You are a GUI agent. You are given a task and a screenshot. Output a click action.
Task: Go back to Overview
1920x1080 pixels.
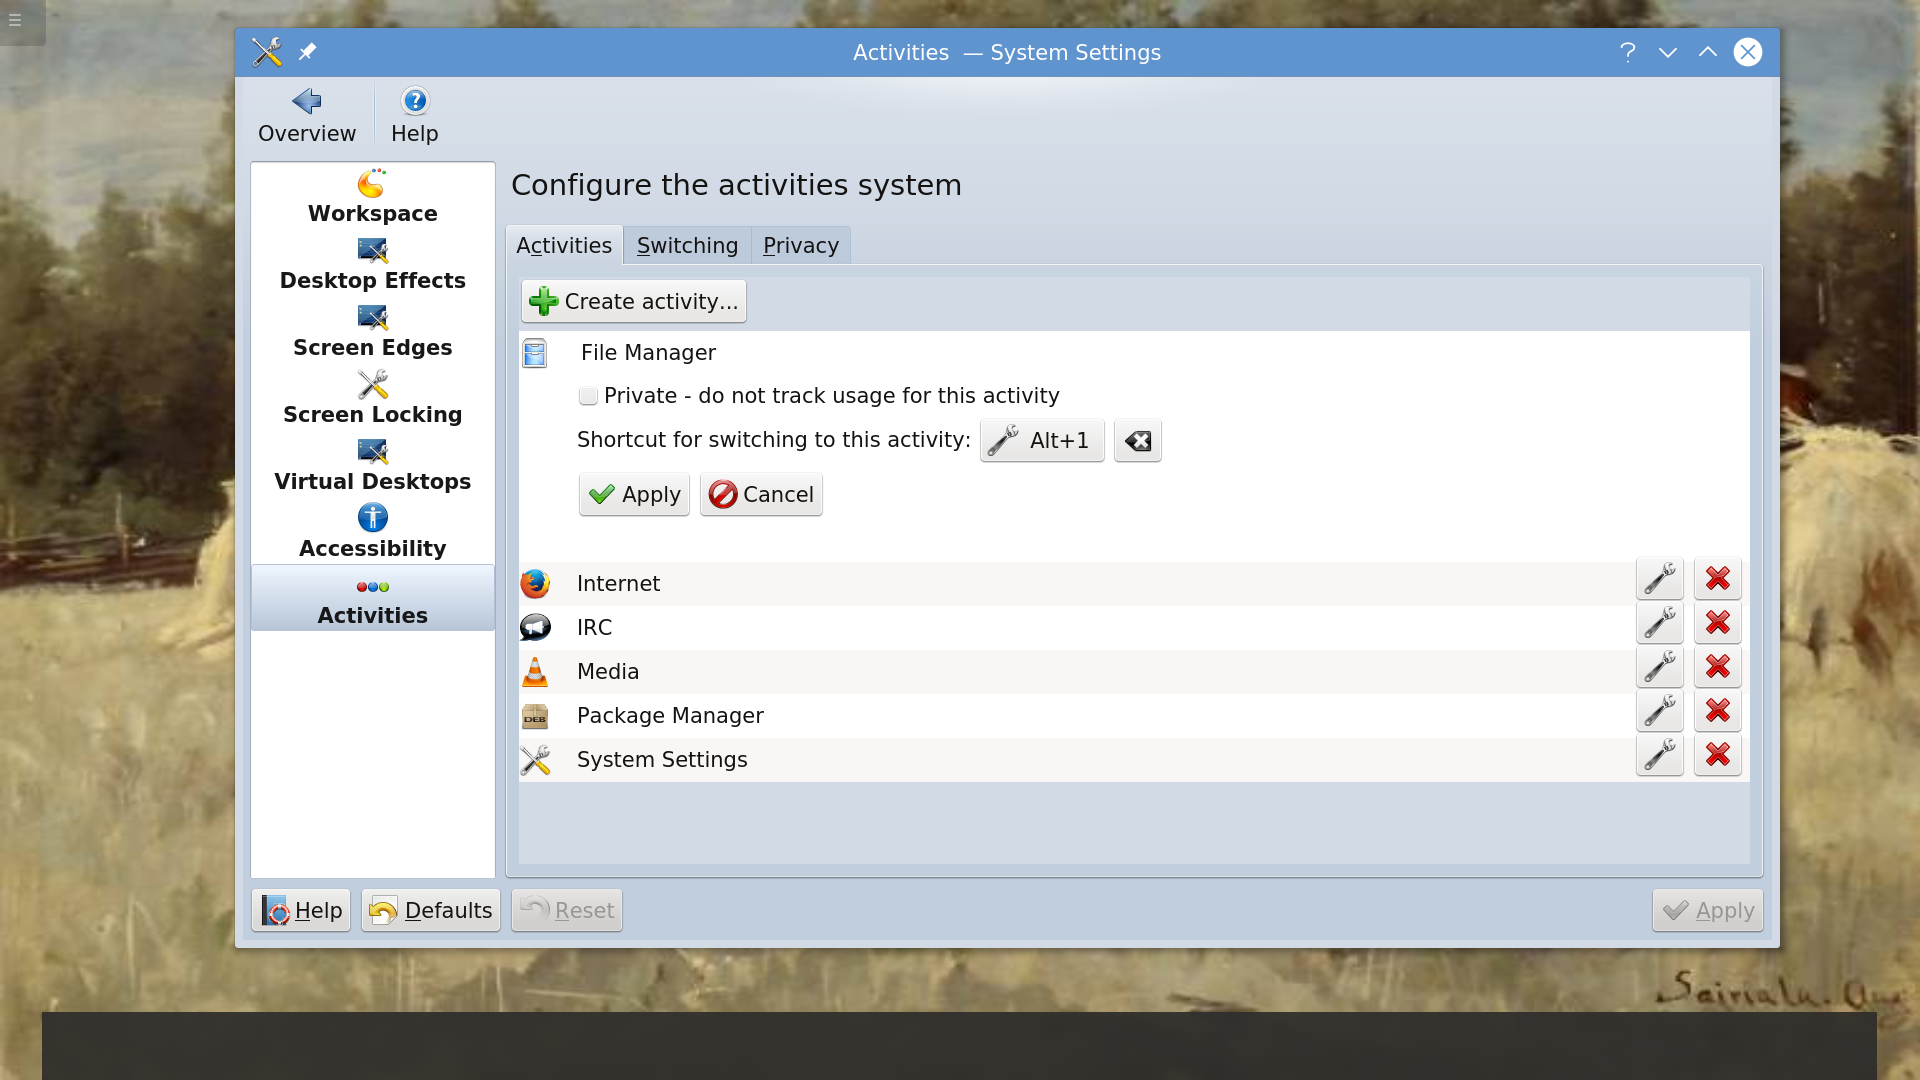click(307, 115)
